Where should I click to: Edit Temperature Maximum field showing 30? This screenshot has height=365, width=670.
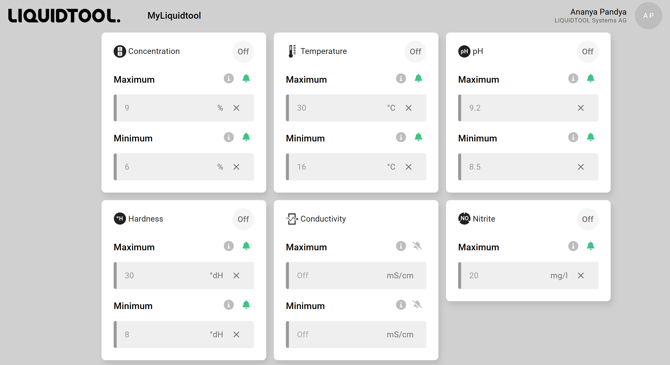tap(356, 108)
